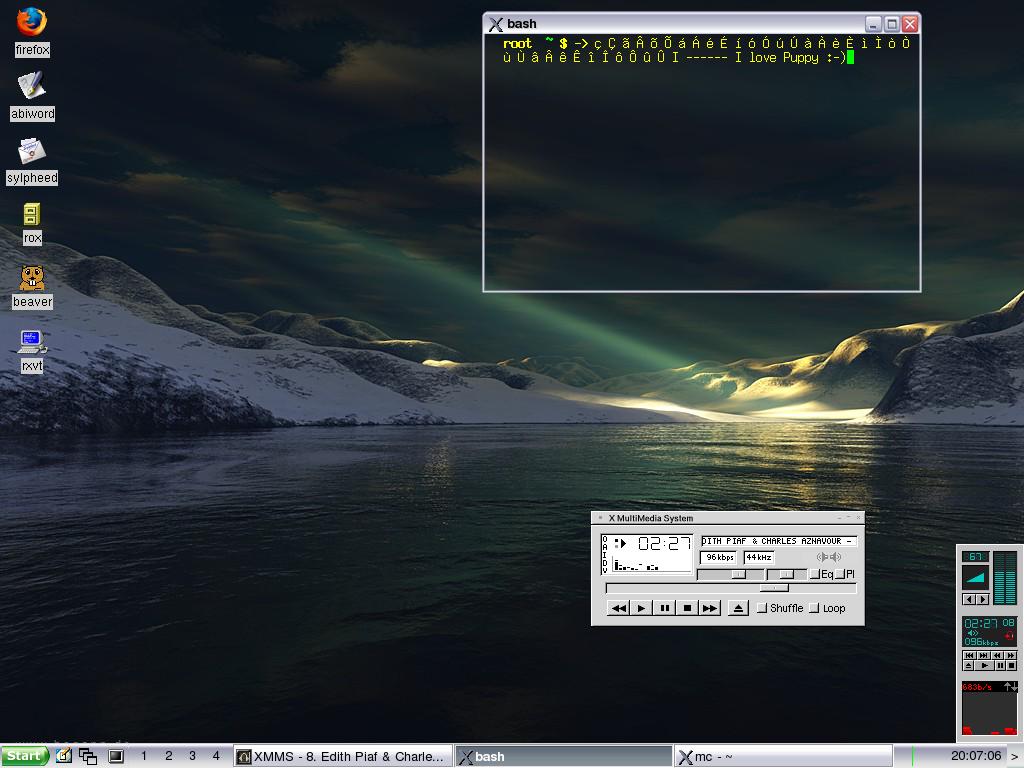
Task: Click the XMMS song position seek bar
Action: pyautogui.click(x=731, y=588)
